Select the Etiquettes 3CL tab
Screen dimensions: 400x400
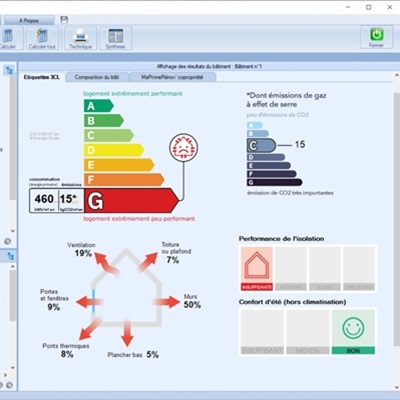click(42, 77)
